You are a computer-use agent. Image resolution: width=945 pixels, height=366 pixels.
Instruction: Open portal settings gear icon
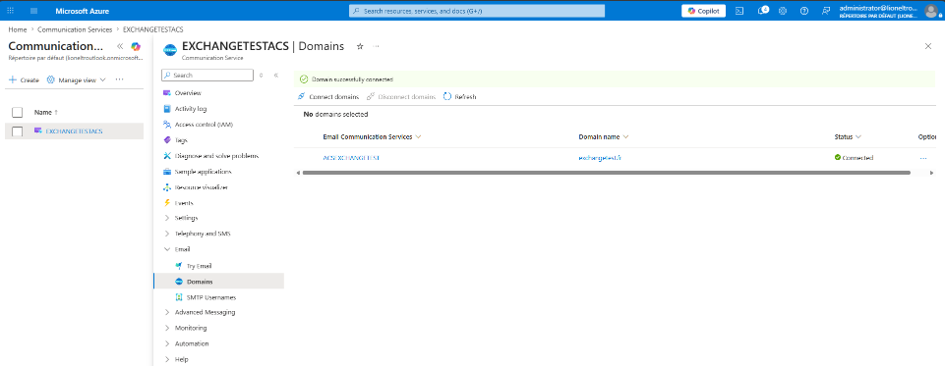tap(783, 11)
